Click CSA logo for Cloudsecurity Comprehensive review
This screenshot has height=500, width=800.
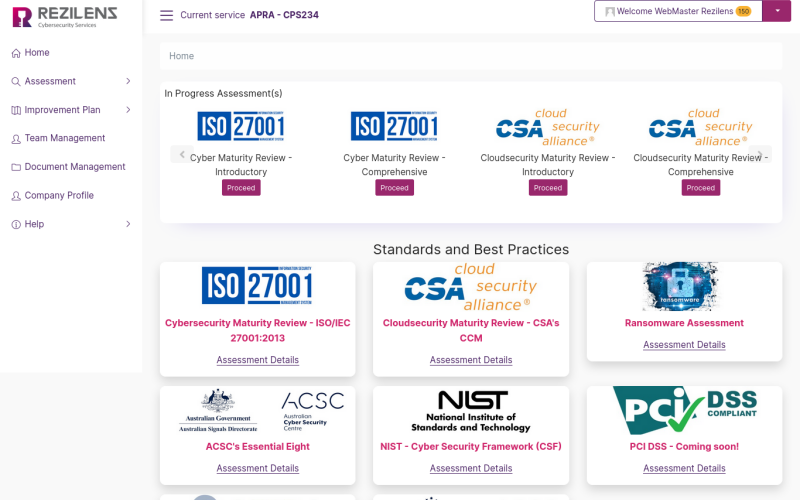coord(701,127)
